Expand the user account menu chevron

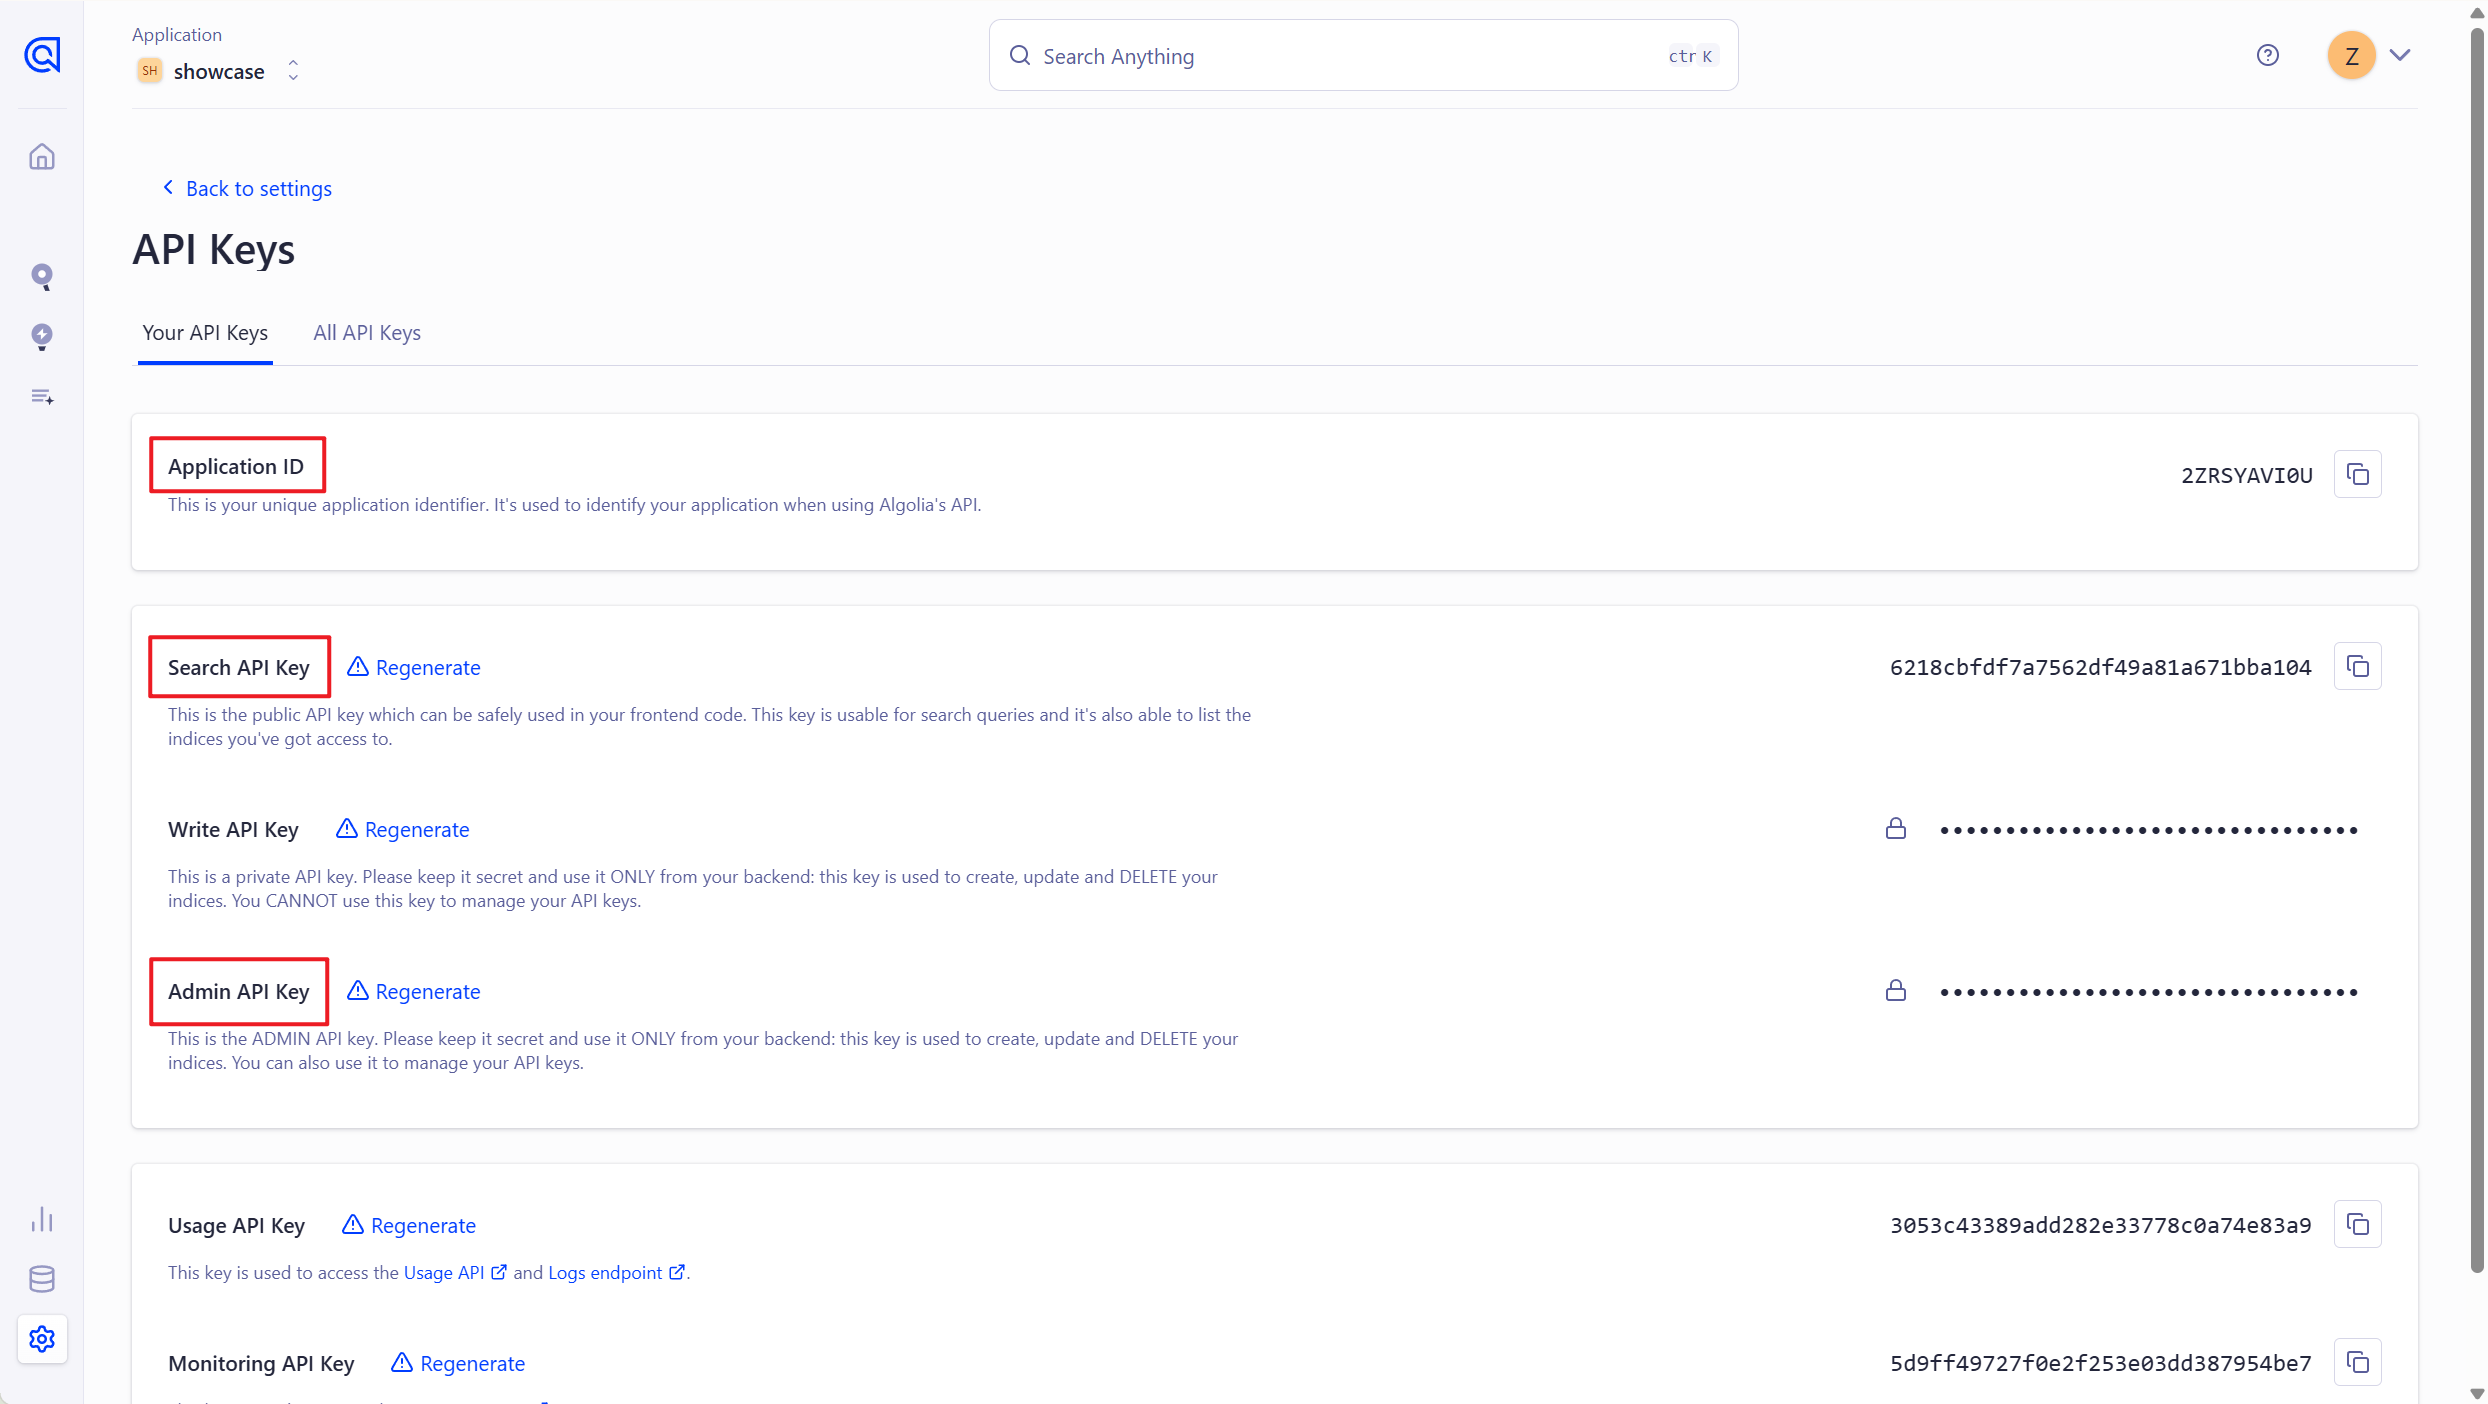(2400, 56)
